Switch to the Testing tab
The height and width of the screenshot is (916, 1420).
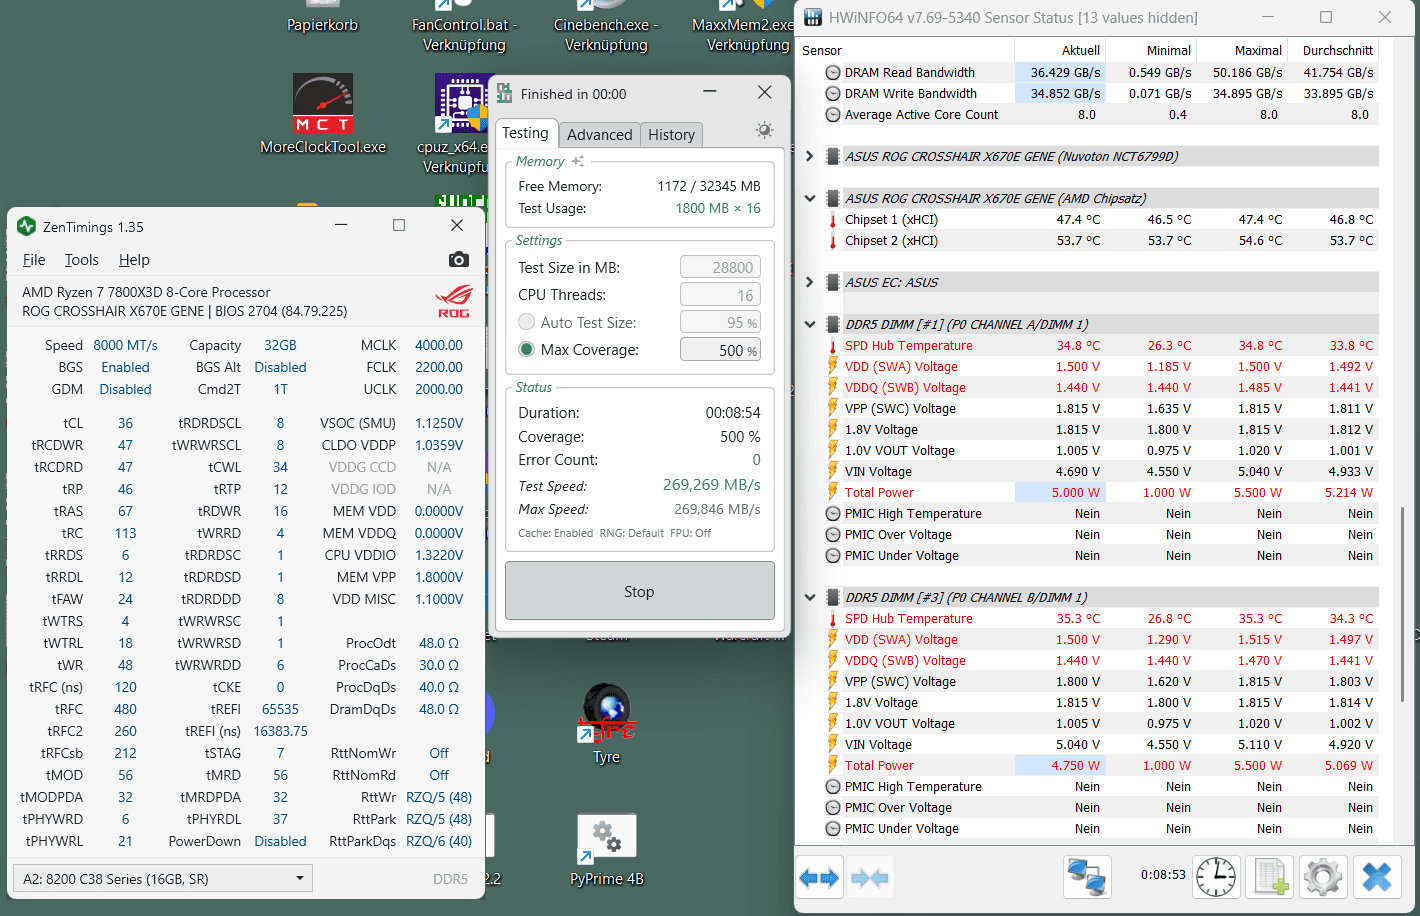(x=525, y=133)
